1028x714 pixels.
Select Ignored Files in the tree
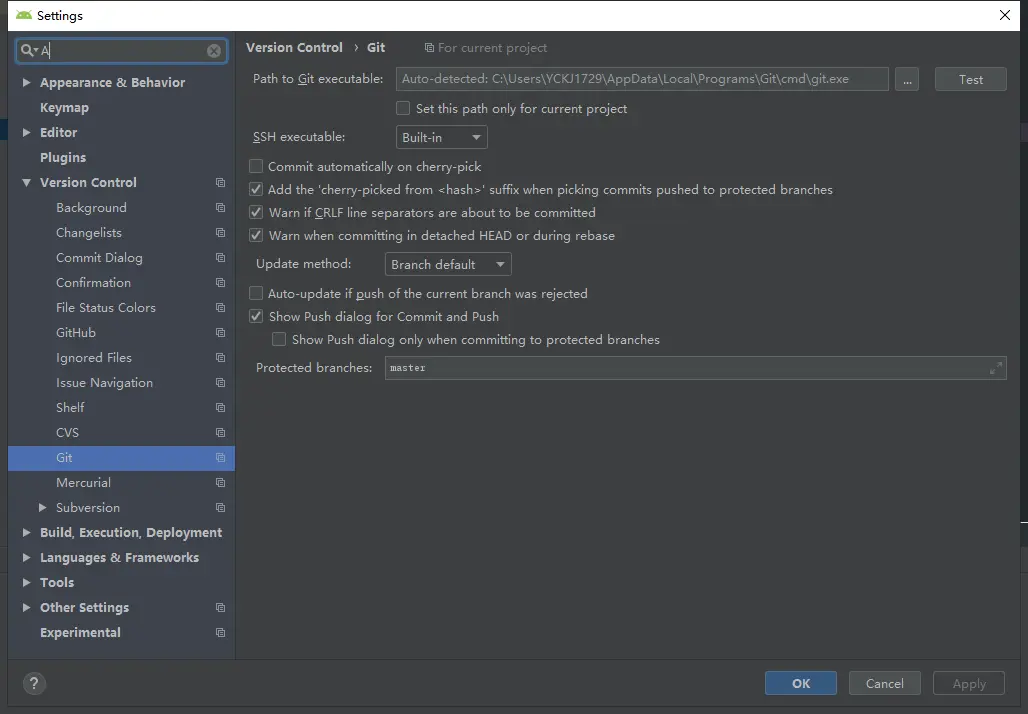tap(94, 357)
